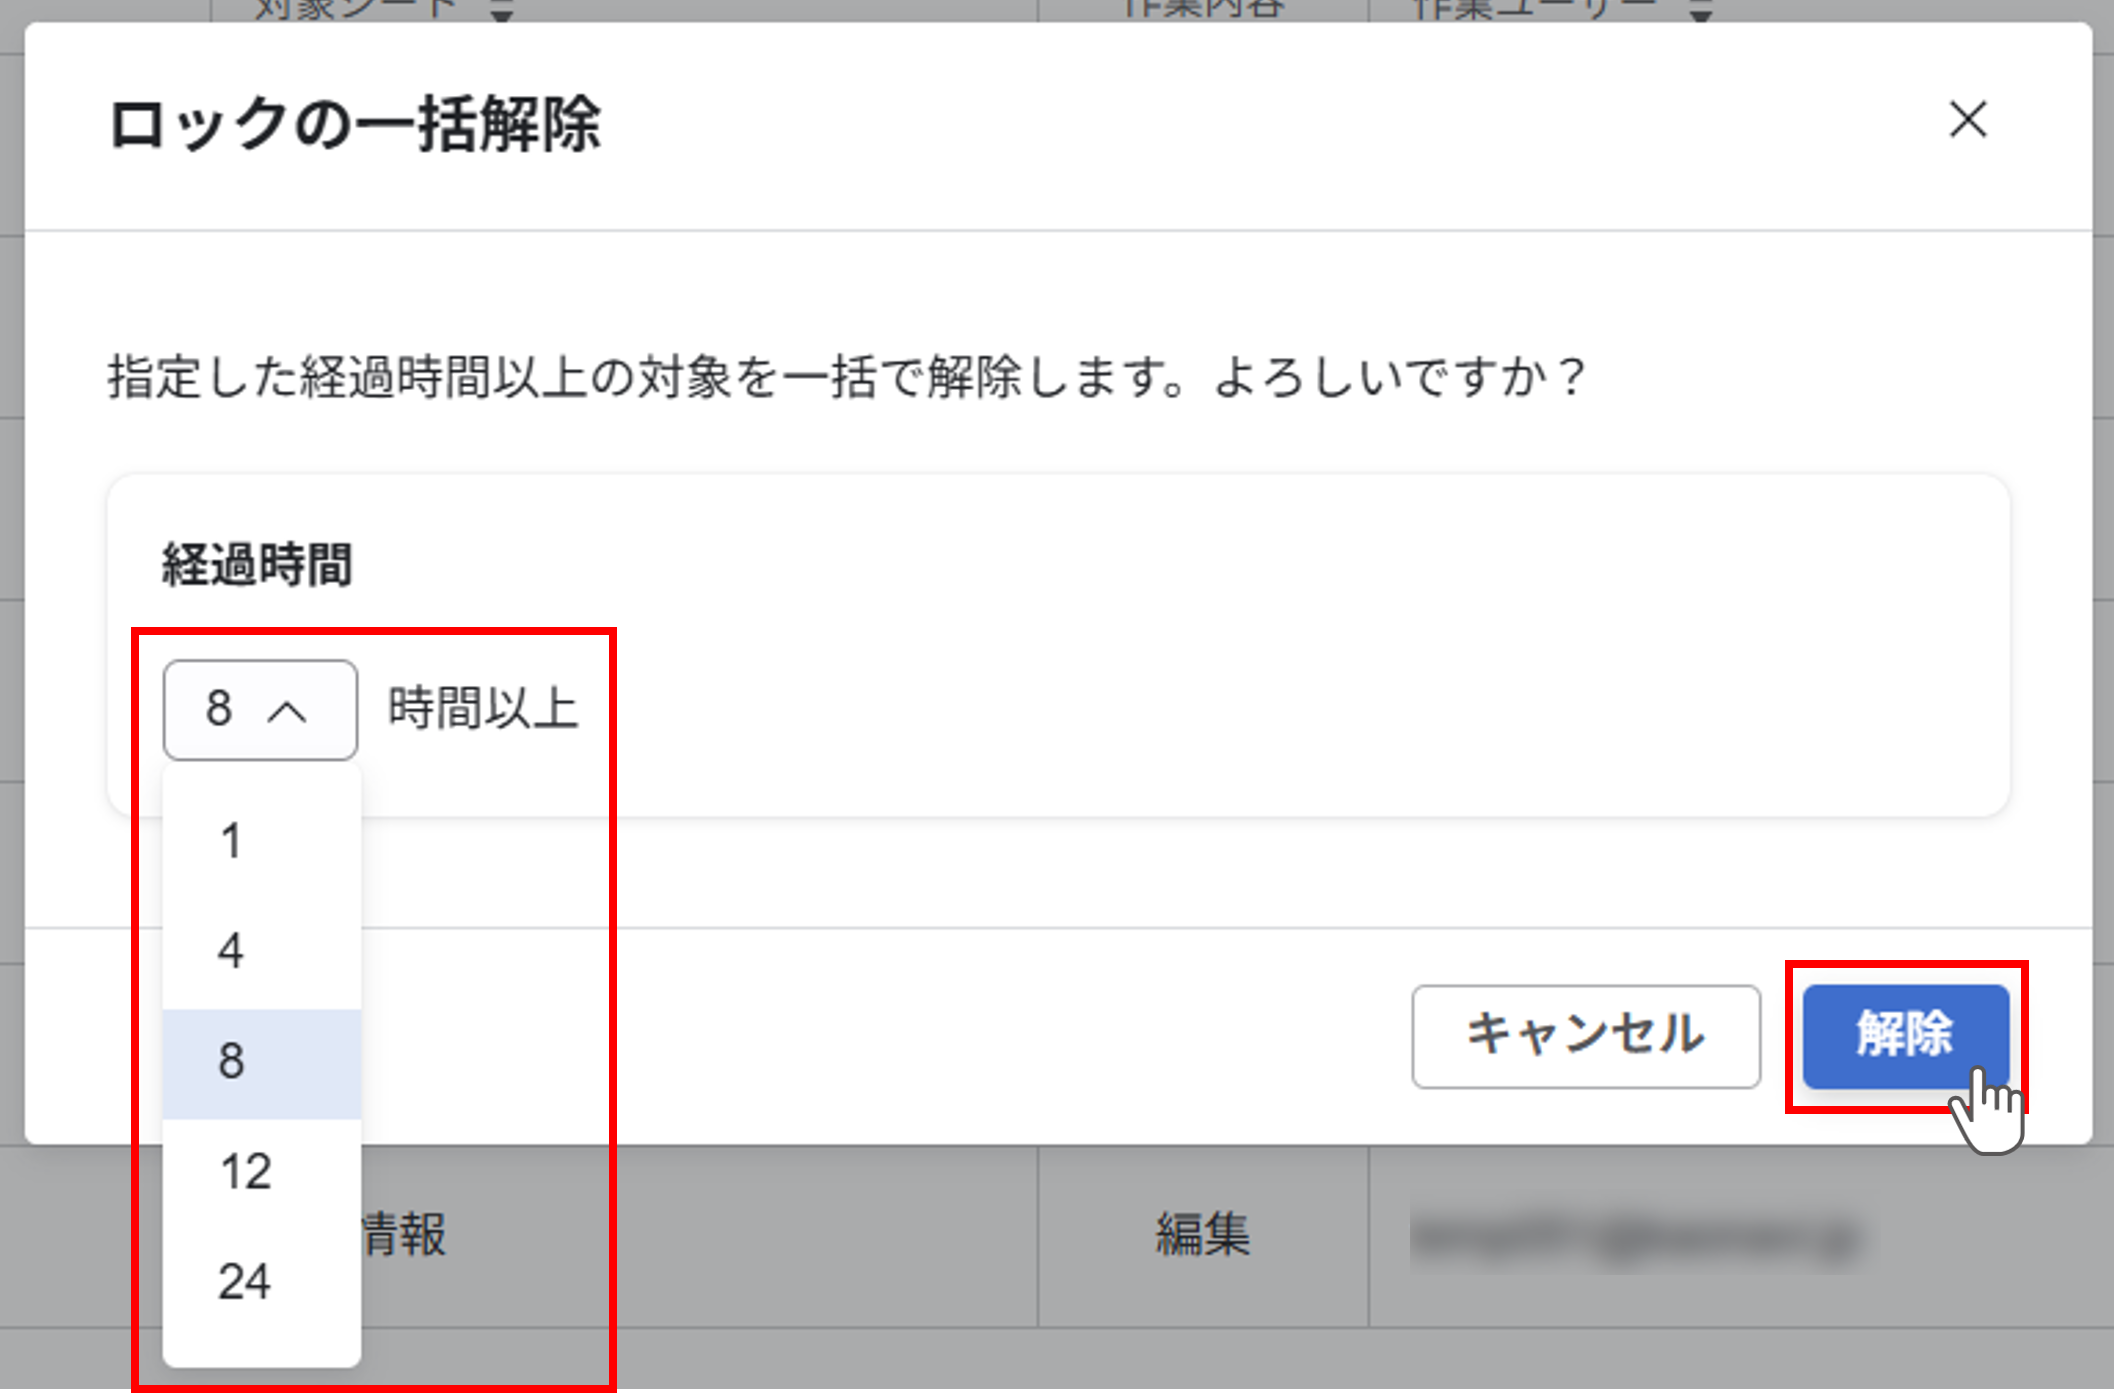Collapse the 経過時間 hours dropdown chevron
The width and height of the screenshot is (2114, 1393).
(287, 711)
